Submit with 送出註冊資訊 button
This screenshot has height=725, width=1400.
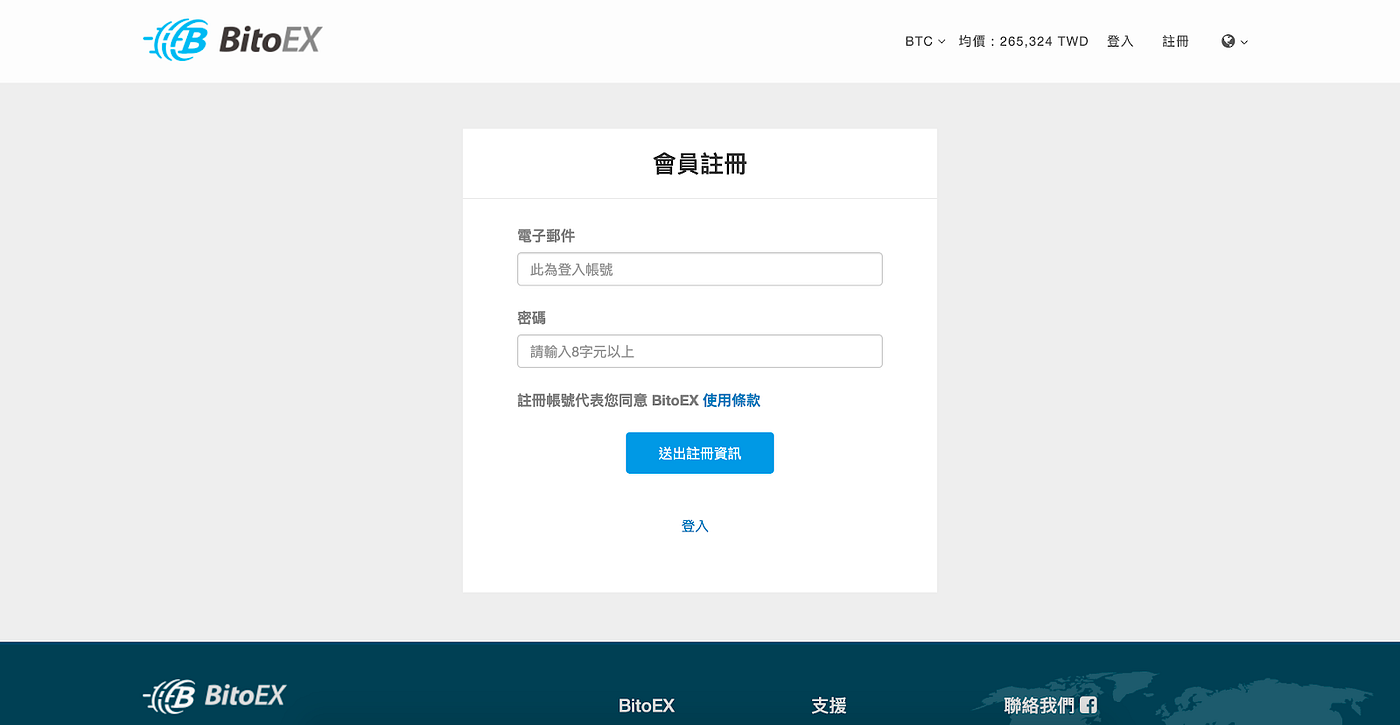click(700, 453)
